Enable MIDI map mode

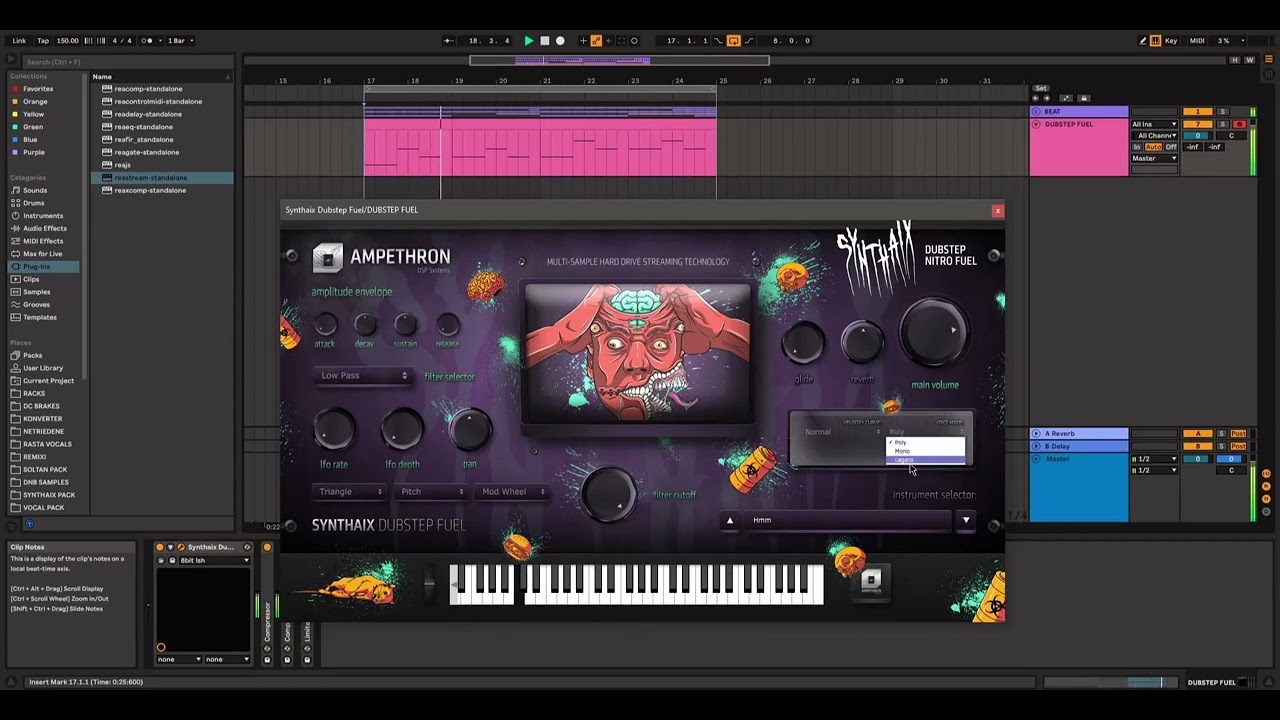point(1196,41)
